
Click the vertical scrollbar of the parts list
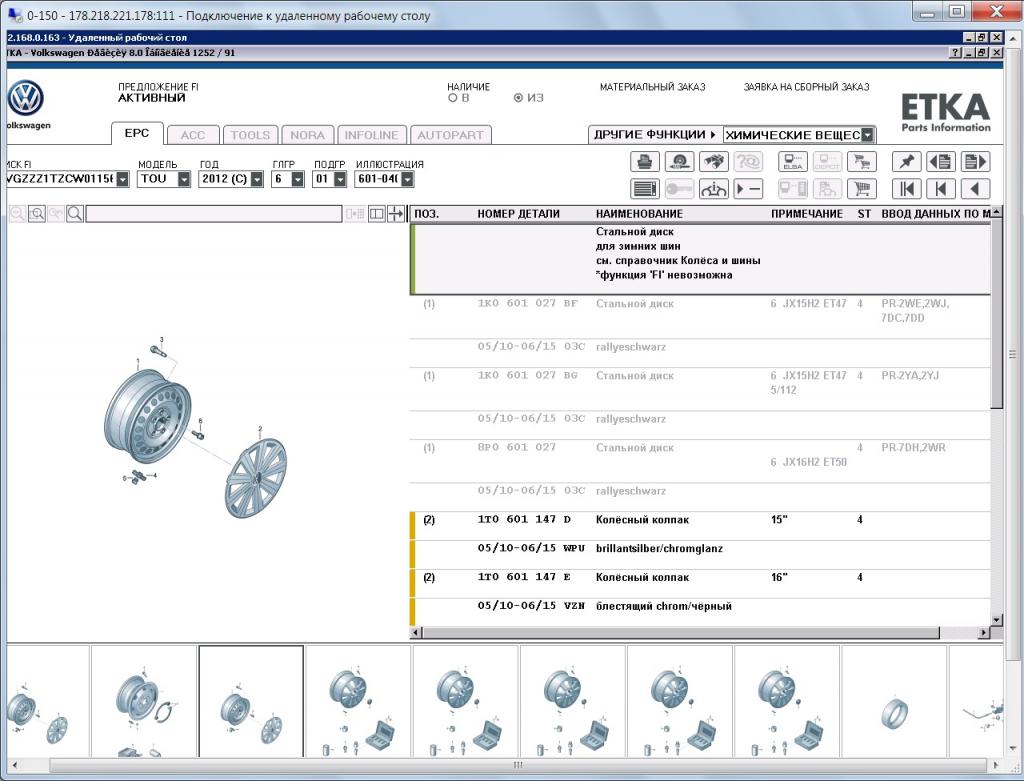[996, 417]
